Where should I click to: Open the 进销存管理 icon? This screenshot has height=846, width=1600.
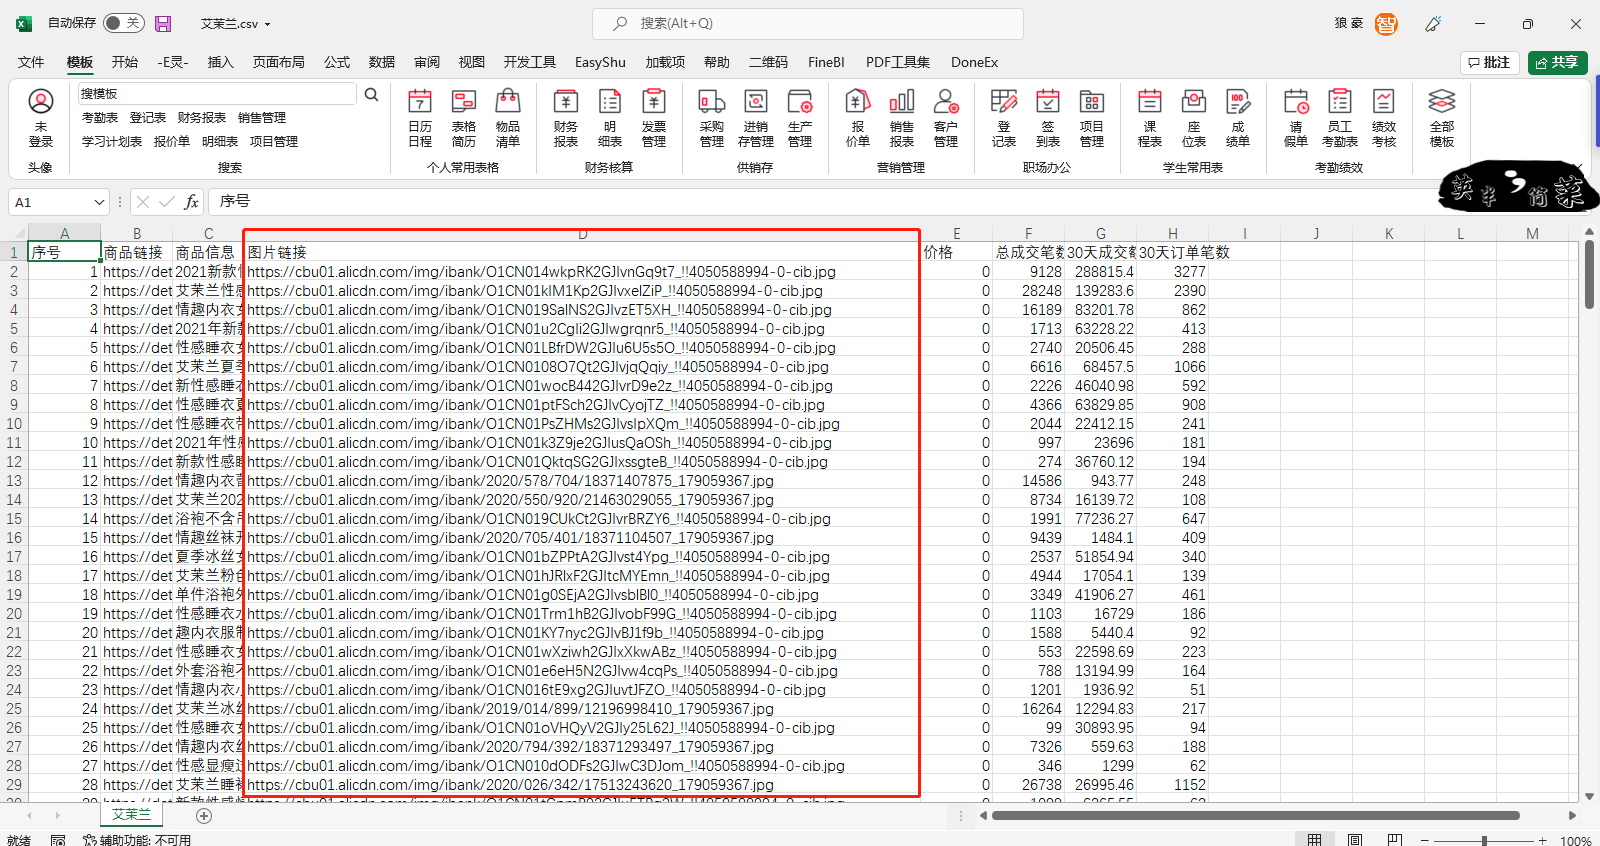coord(756,118)
